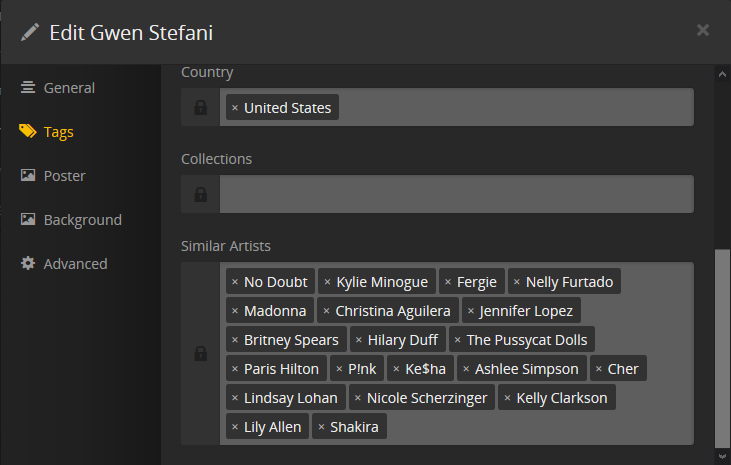731x465 pixels.
Task: Toggle the Collections field lock
Action: pyautogui.click(x=201, y=194)
